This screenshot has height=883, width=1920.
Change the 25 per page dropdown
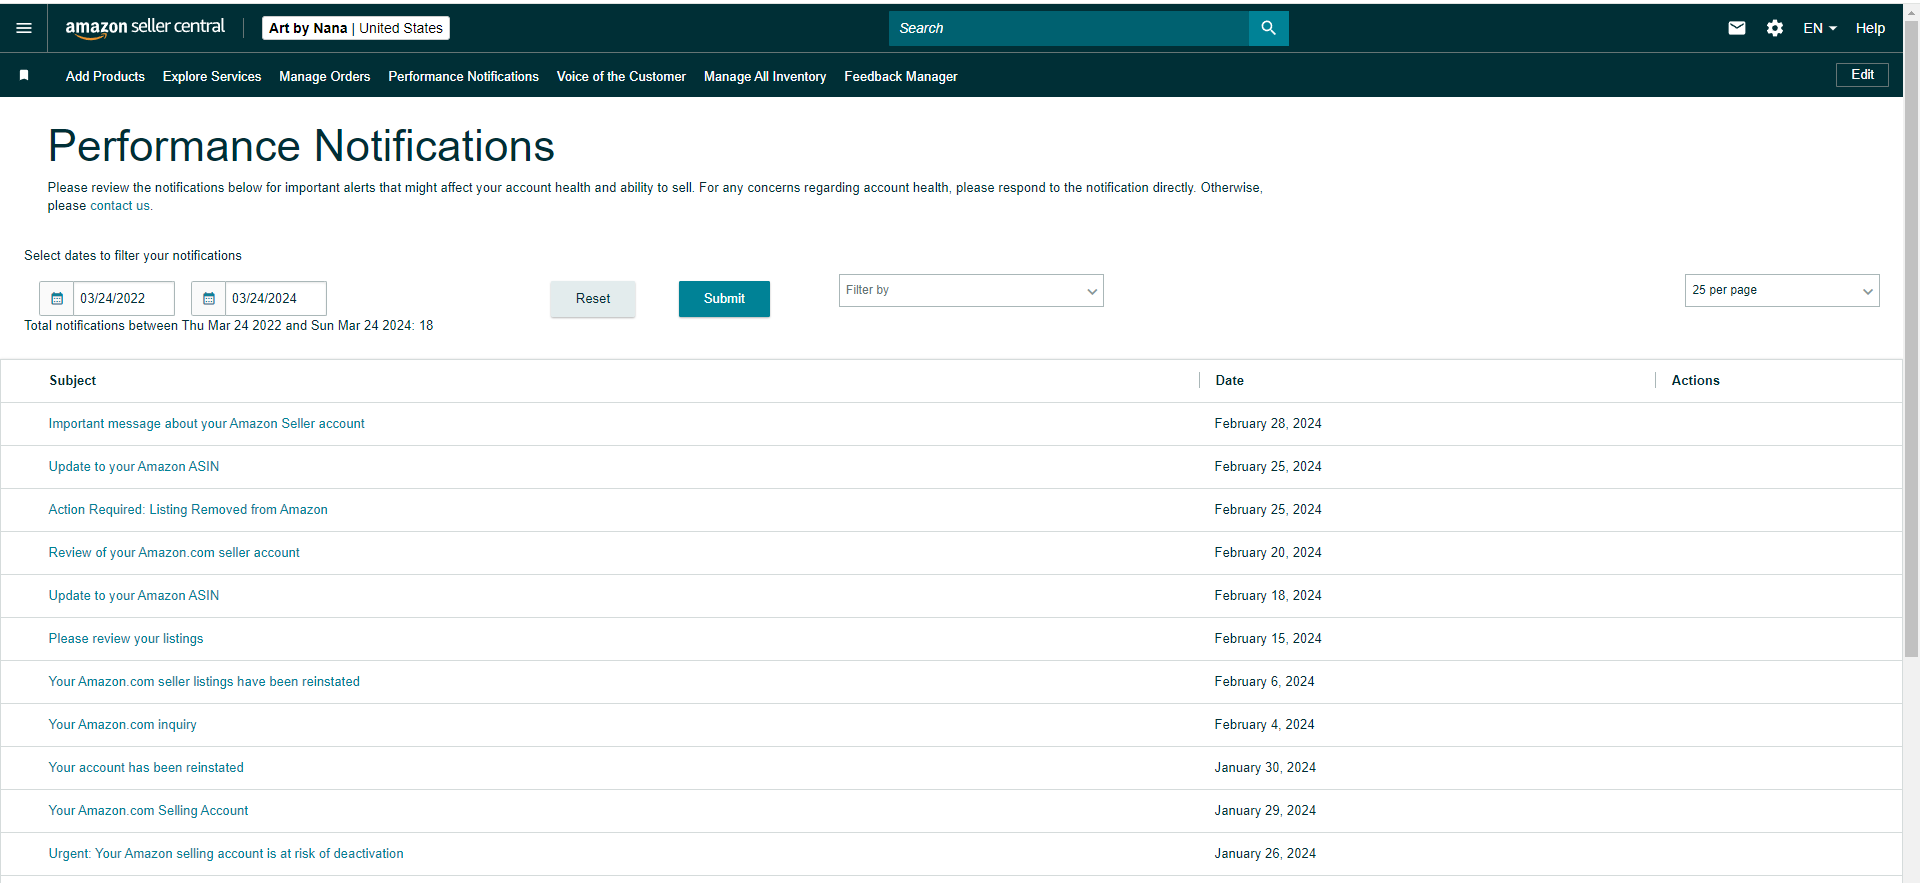click(x=1782, y=290)
